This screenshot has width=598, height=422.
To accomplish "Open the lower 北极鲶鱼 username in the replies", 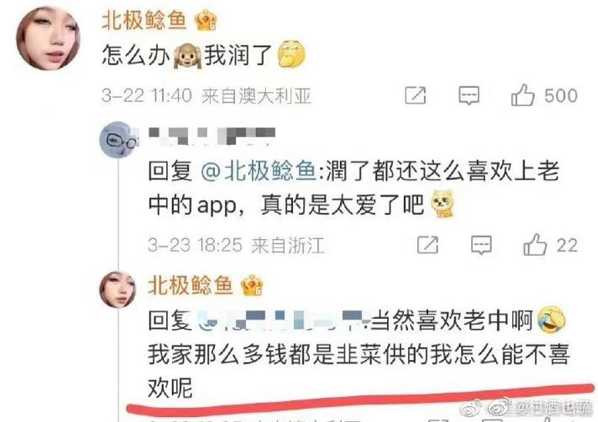I will pos(190,286).
